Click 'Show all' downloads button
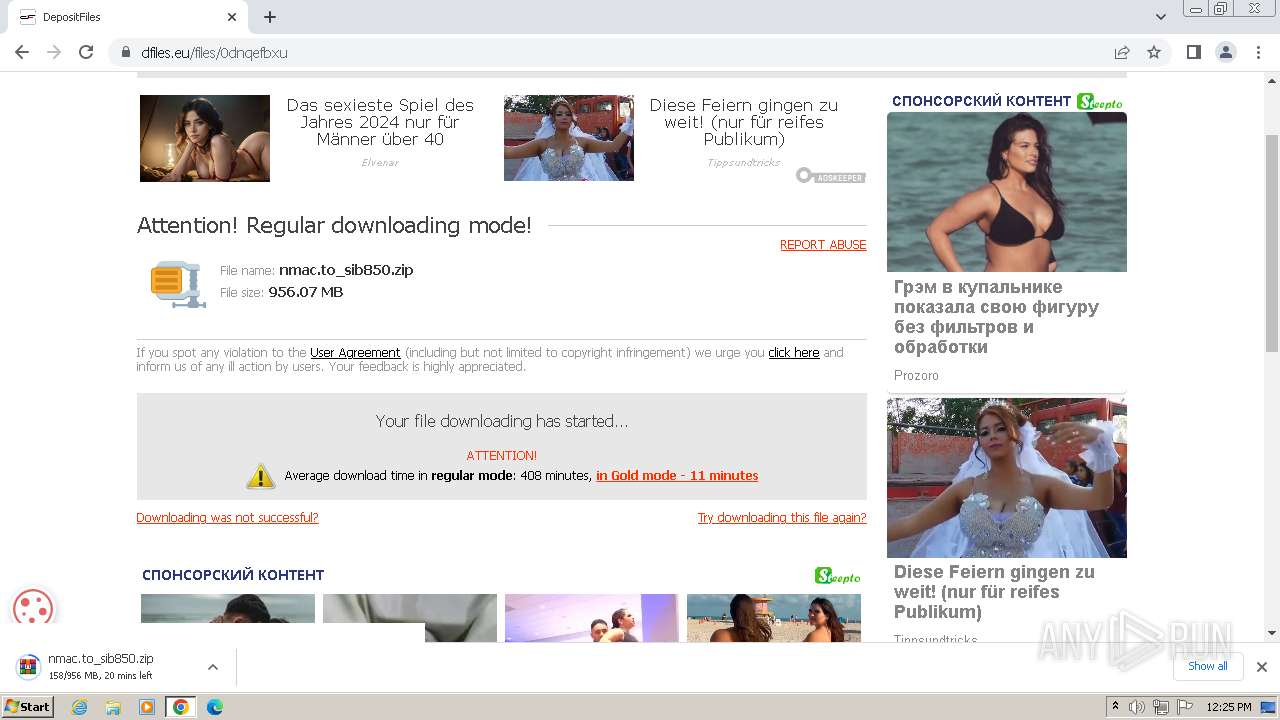This screenshot has height=720, width=1280. coord(1207,666)
